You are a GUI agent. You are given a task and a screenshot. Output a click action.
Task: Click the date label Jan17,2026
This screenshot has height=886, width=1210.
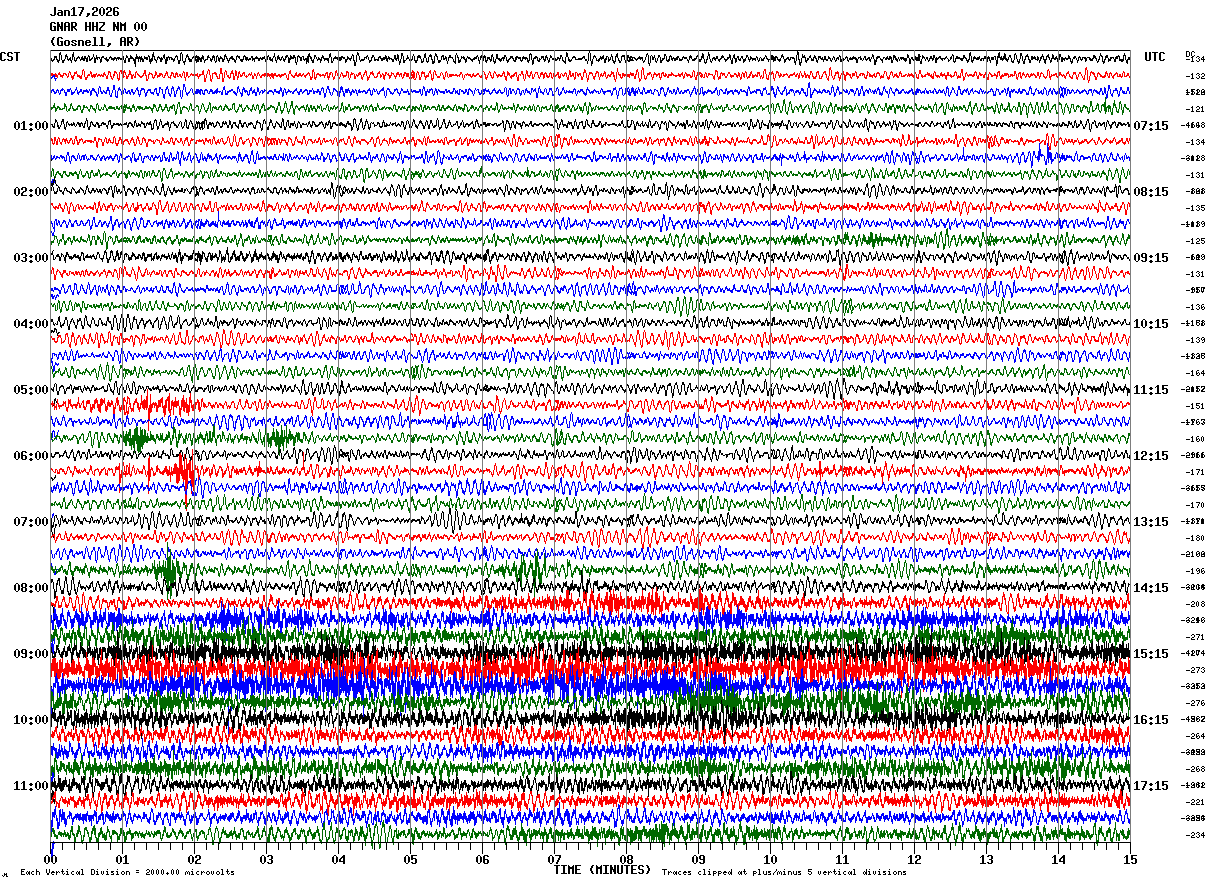click(x=84, y=12)
